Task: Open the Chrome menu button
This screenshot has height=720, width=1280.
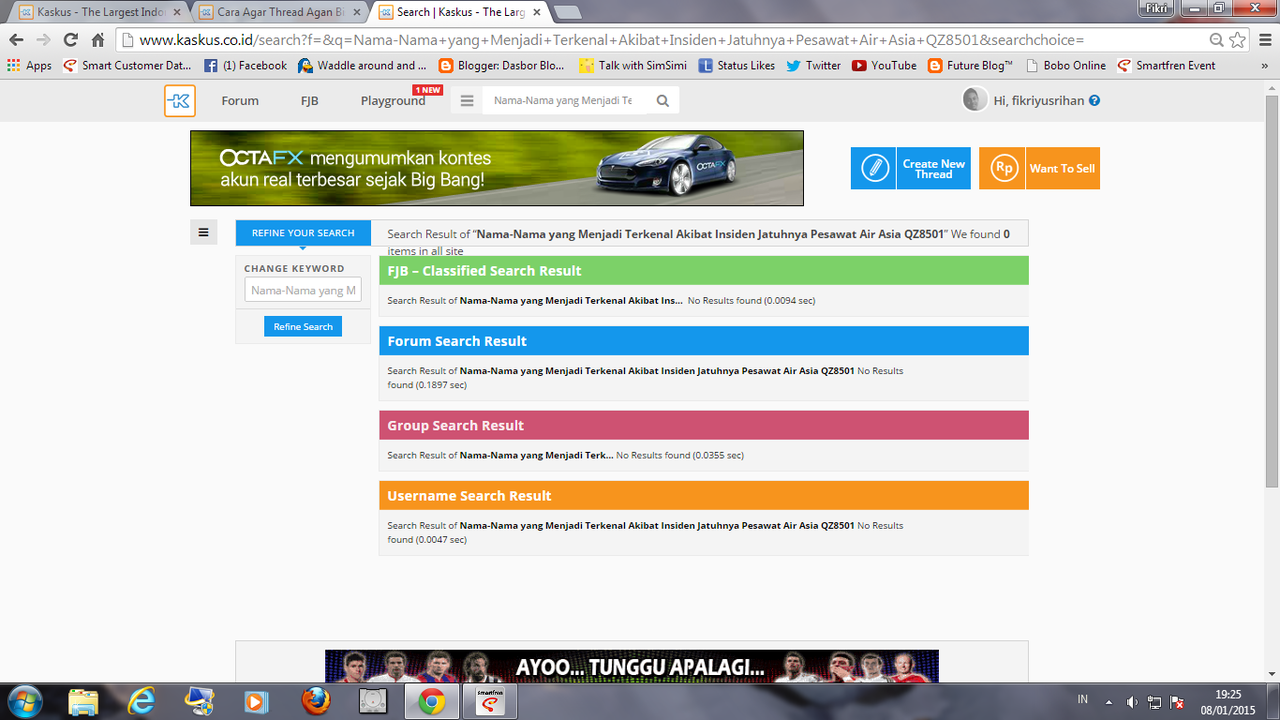Action: tap(1264, 40)
